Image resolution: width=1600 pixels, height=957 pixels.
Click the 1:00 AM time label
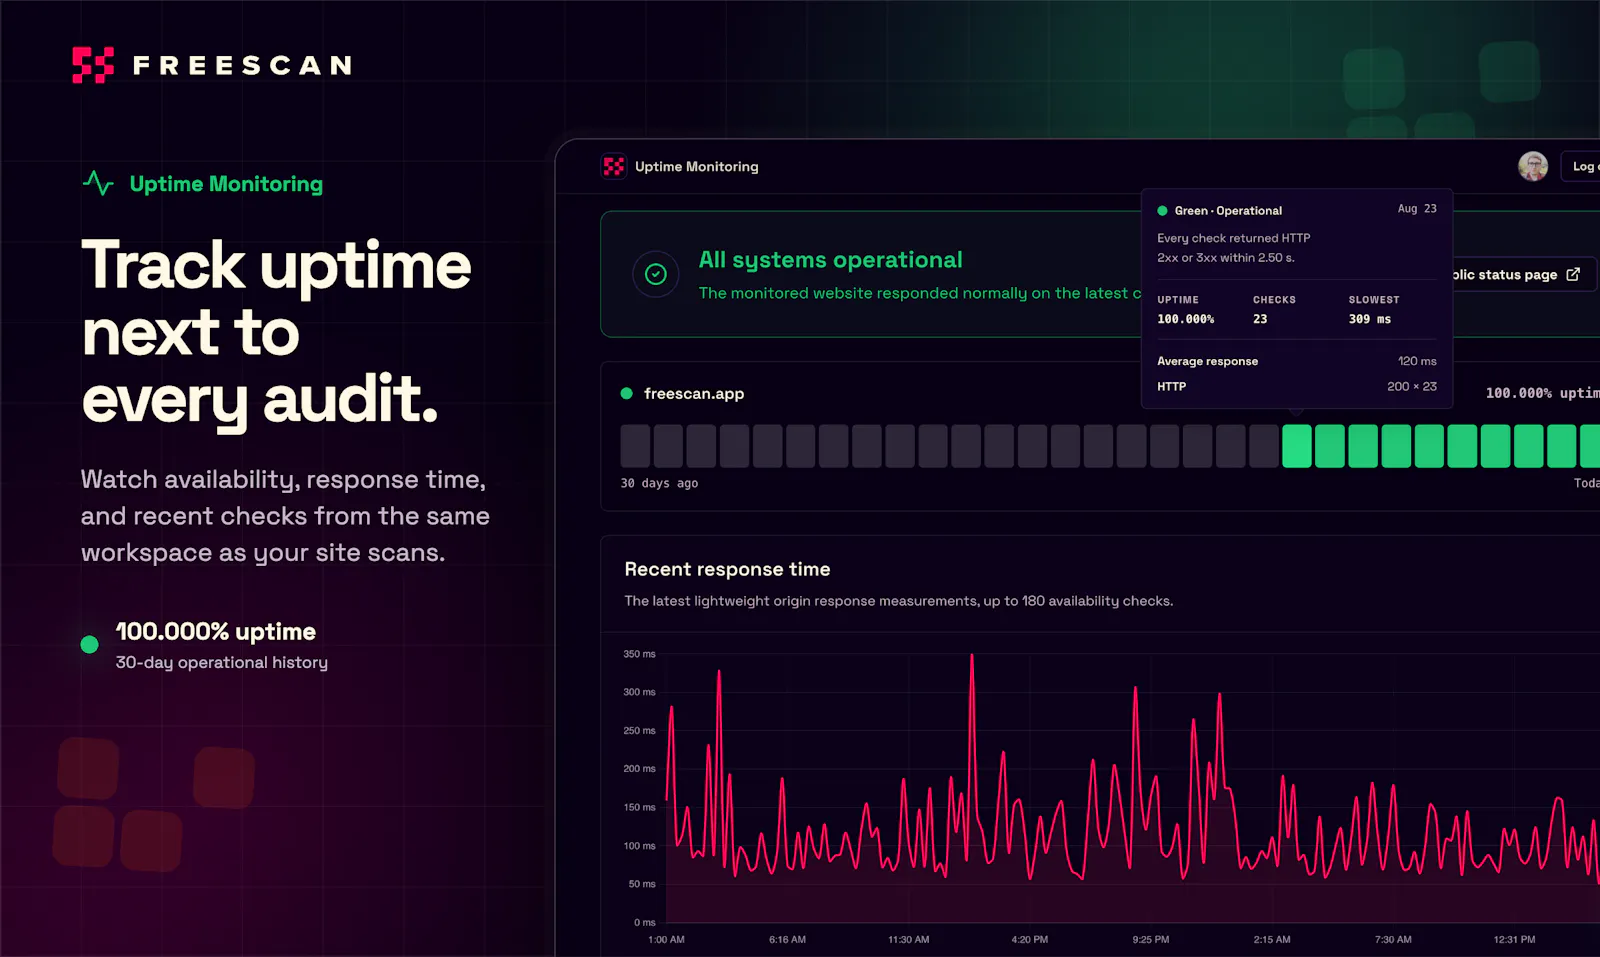click(667, 940)
